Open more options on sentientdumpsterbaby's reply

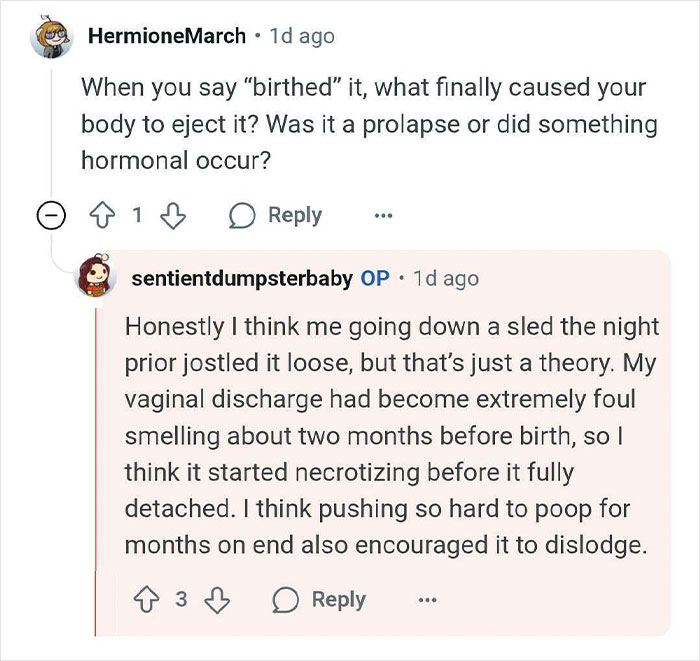pos(427,599)
